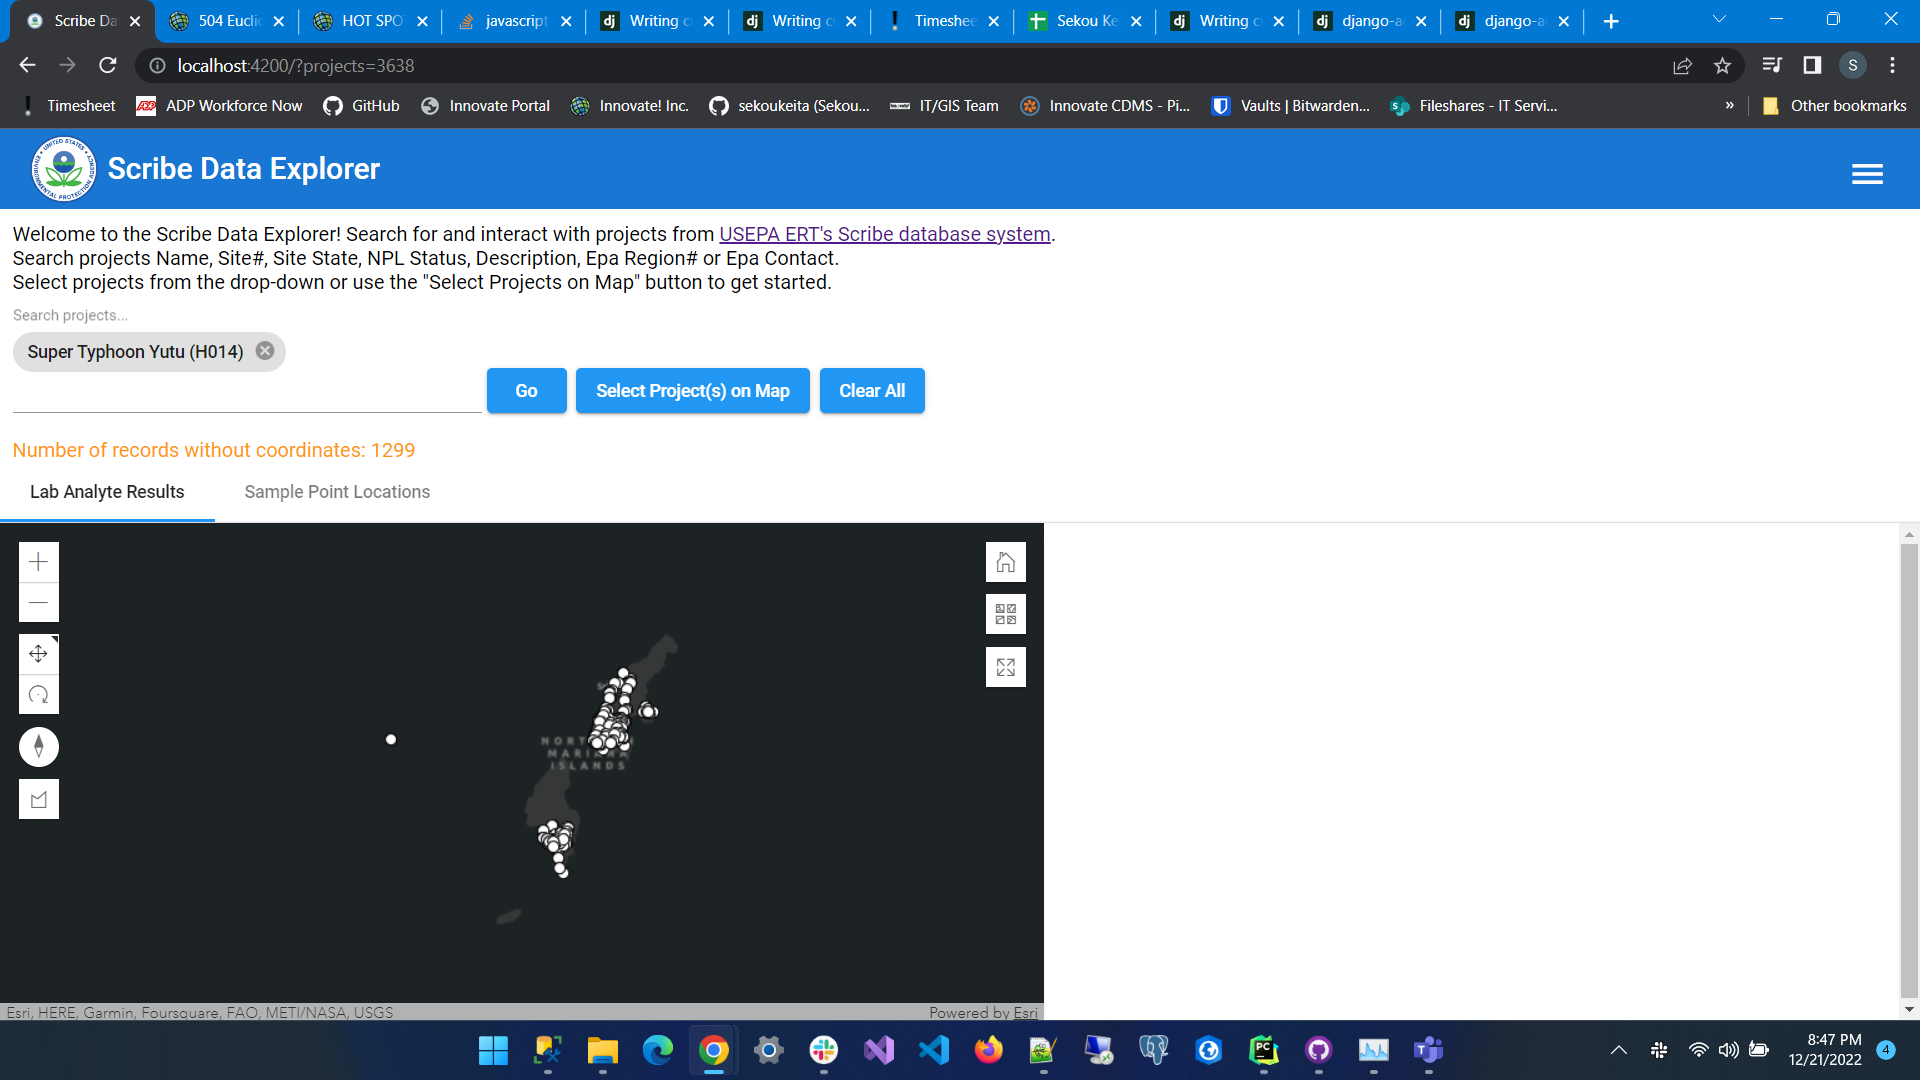
Task: Open Google Chrome from the taskbar
Action: tap(713, 1051)
